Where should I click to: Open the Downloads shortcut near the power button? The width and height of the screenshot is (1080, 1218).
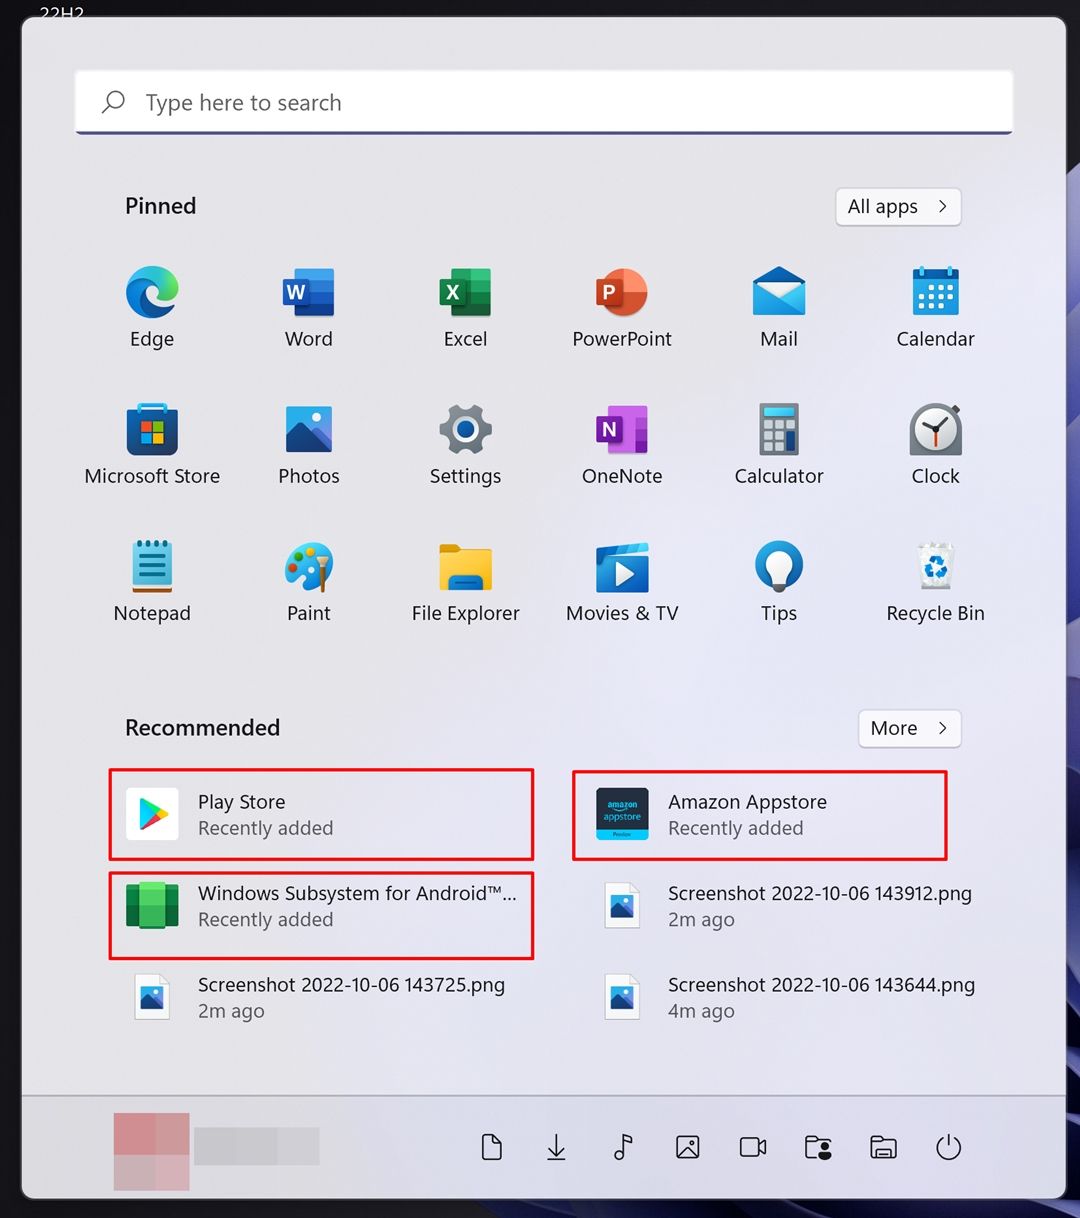[x=556, y=1147]
